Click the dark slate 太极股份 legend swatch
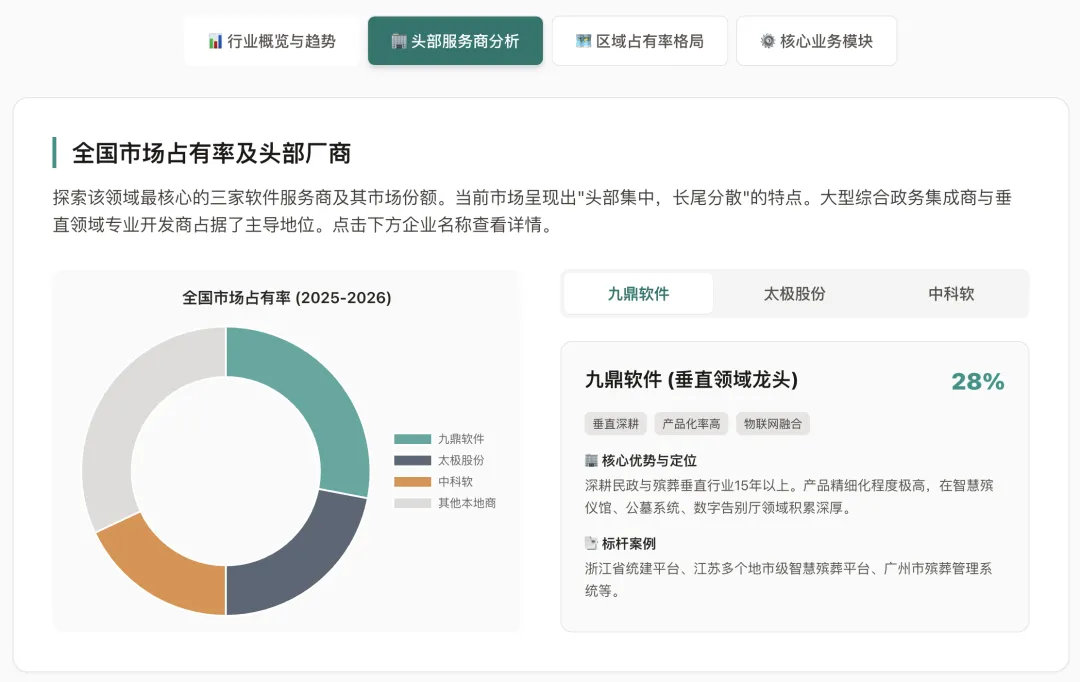The width and height of the screenshot is (1080, 682). 413,460
